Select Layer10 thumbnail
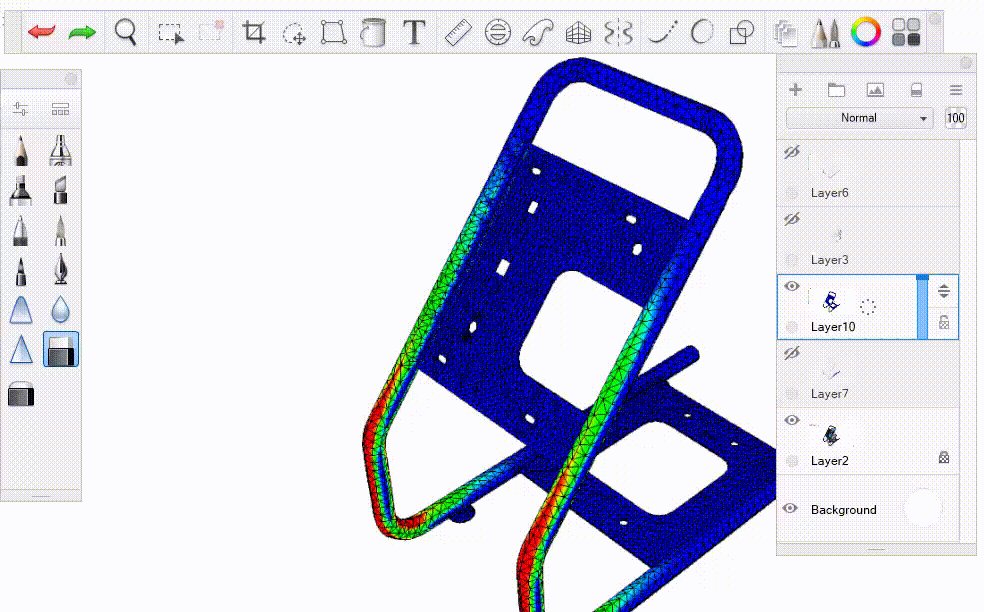Screen dimensions: 984x612 click(831, 301)
